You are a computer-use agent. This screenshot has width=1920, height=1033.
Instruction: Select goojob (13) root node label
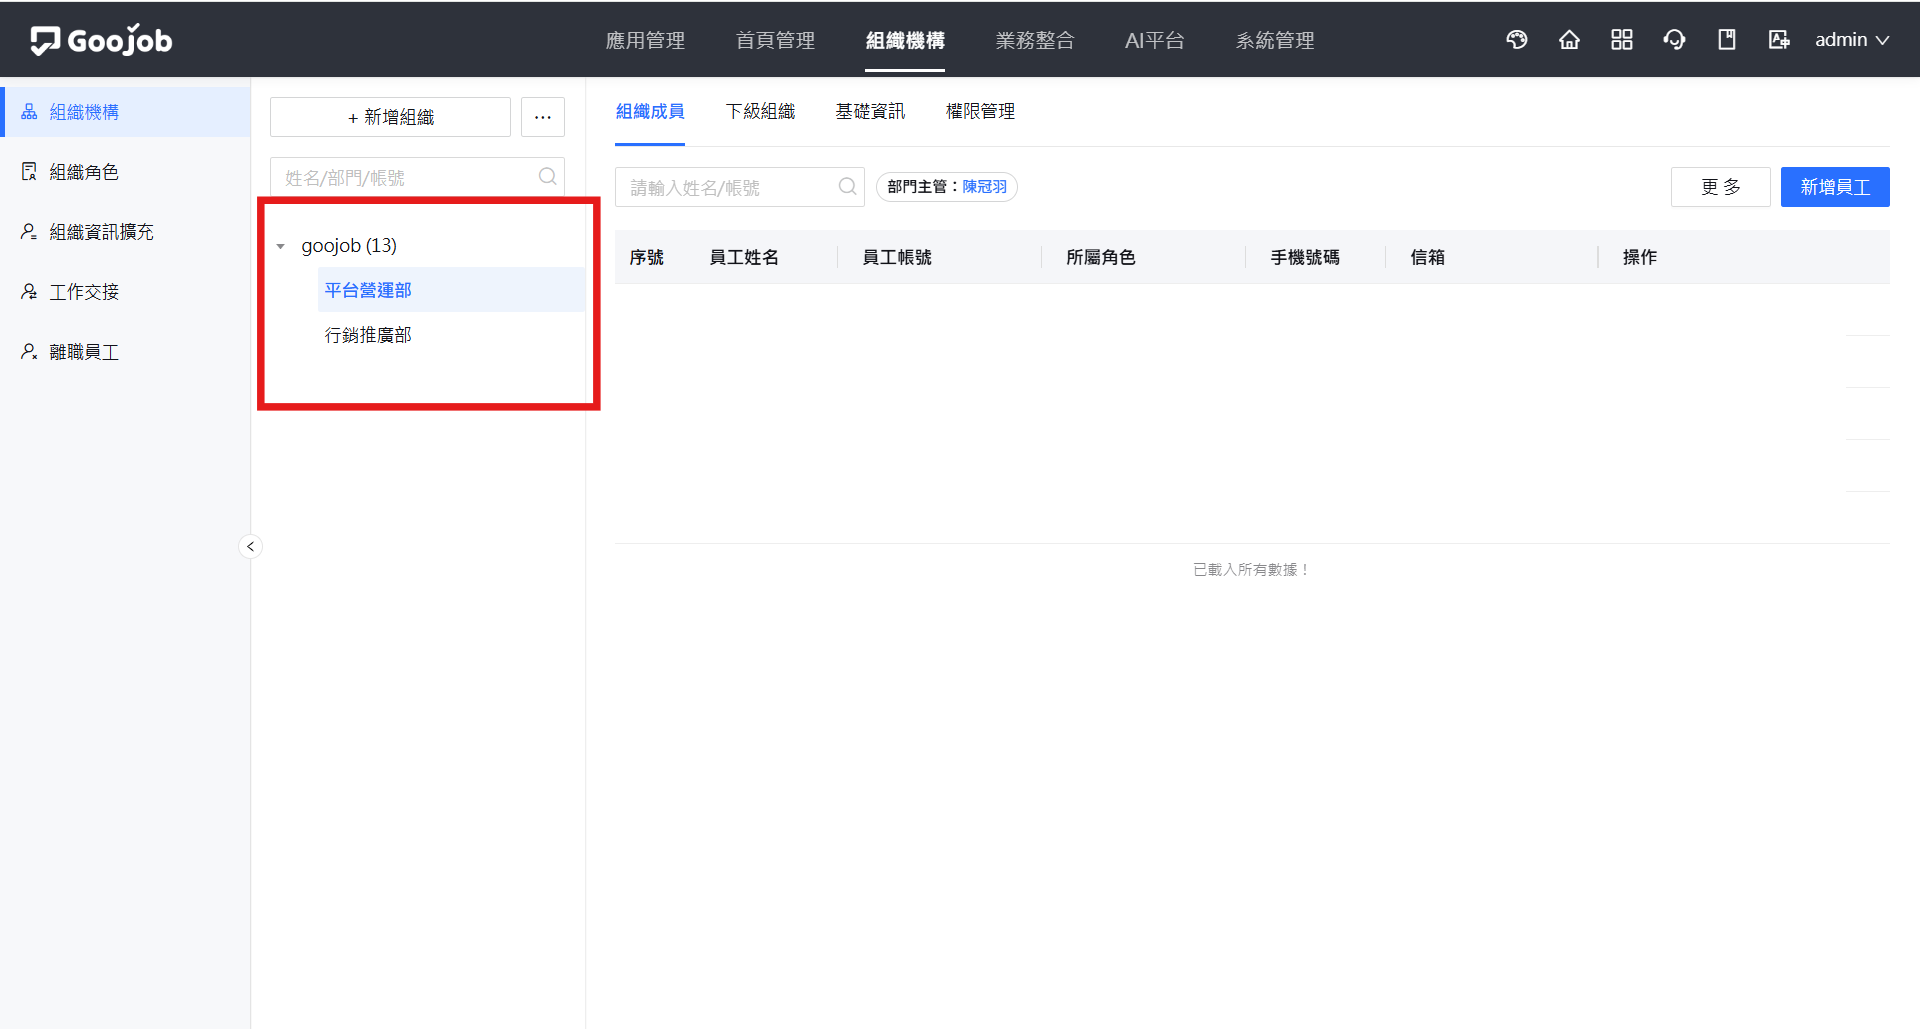[x=349, y=246]
